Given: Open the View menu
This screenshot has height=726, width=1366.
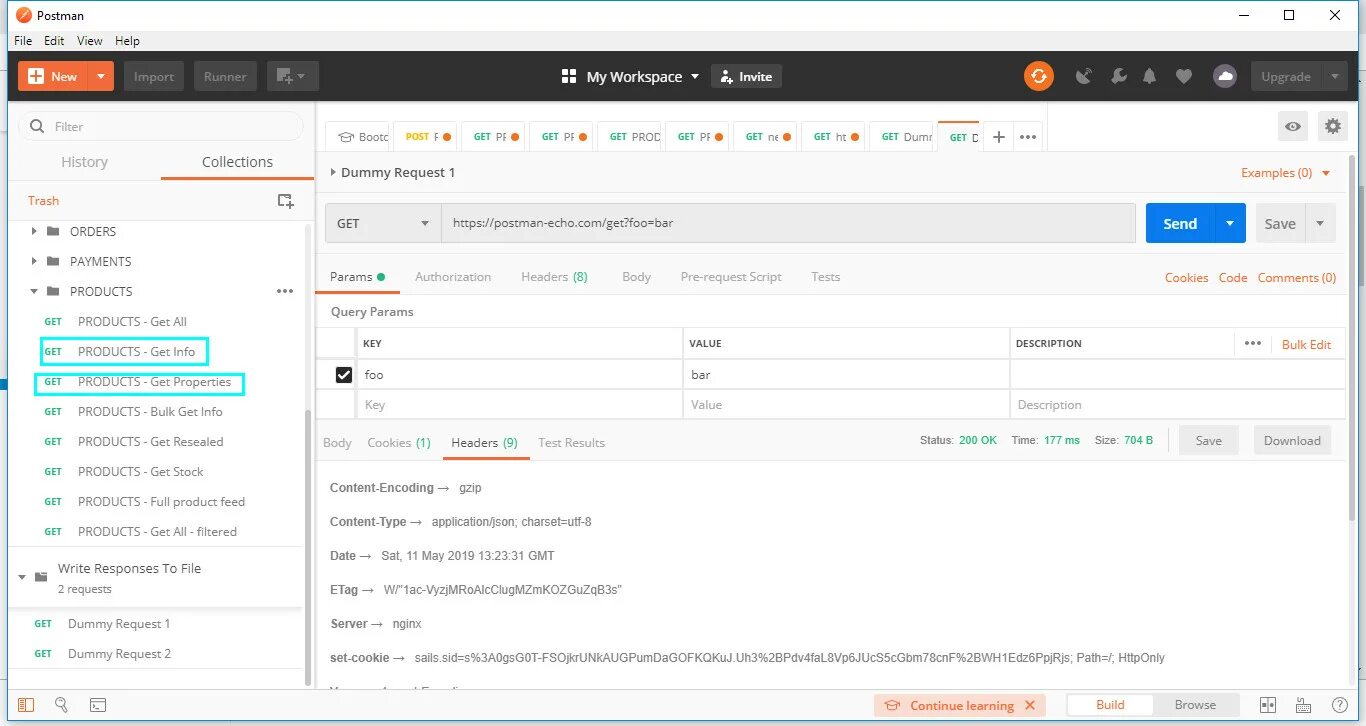Looking at the screenshot, I should (x=90, y=41).
